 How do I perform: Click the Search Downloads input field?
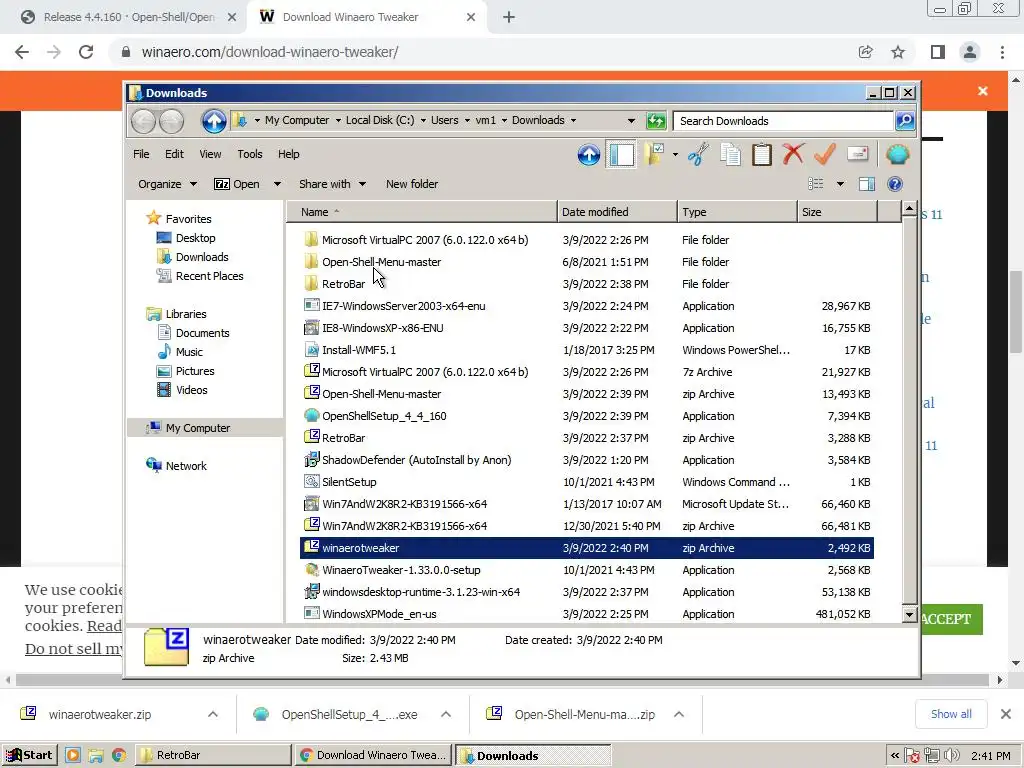tap(783, 121)
